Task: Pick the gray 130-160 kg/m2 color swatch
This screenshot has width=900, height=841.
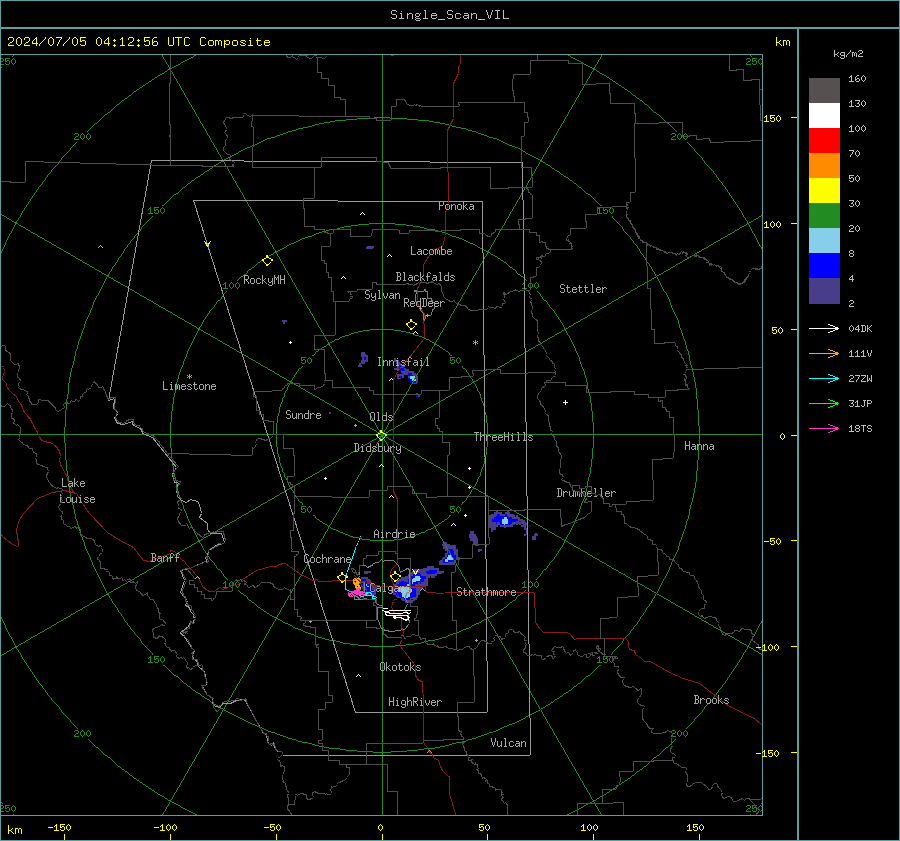Action: click(x=824, y=91)
